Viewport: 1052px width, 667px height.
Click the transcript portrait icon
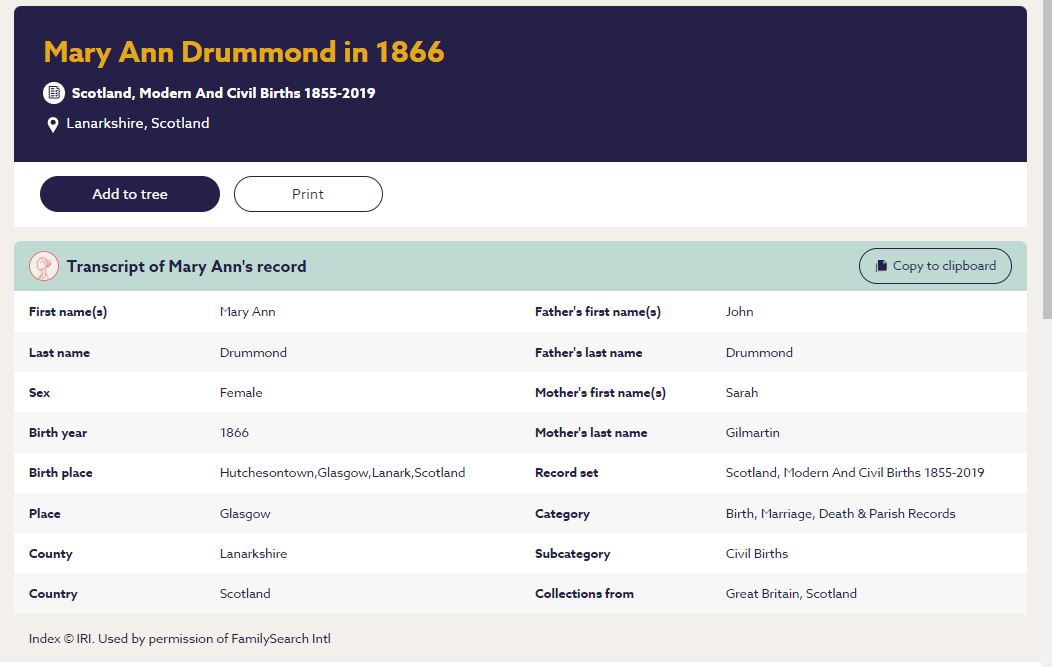44,266
